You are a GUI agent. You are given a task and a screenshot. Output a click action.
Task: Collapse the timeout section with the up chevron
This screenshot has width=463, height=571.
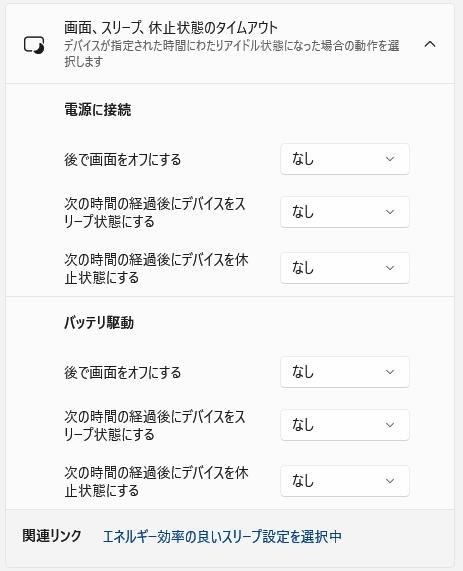click(430, 44)
